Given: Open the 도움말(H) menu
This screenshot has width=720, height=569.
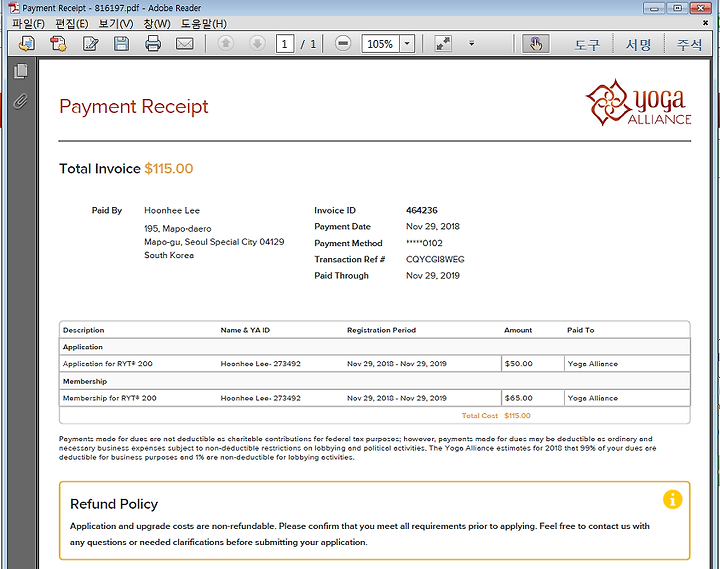Looking at the screenshot, I should 203,23.
